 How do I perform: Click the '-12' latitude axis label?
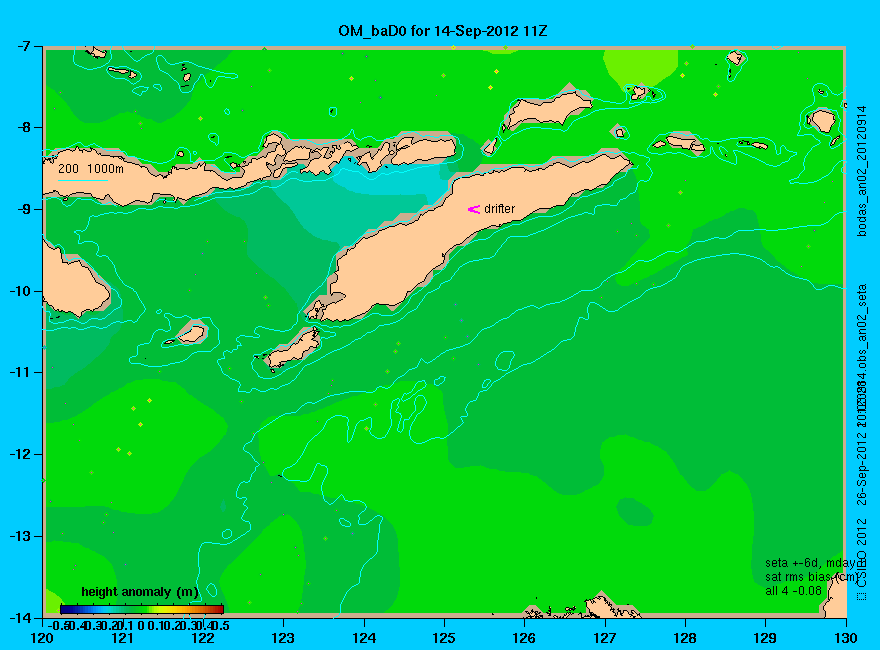22,454
